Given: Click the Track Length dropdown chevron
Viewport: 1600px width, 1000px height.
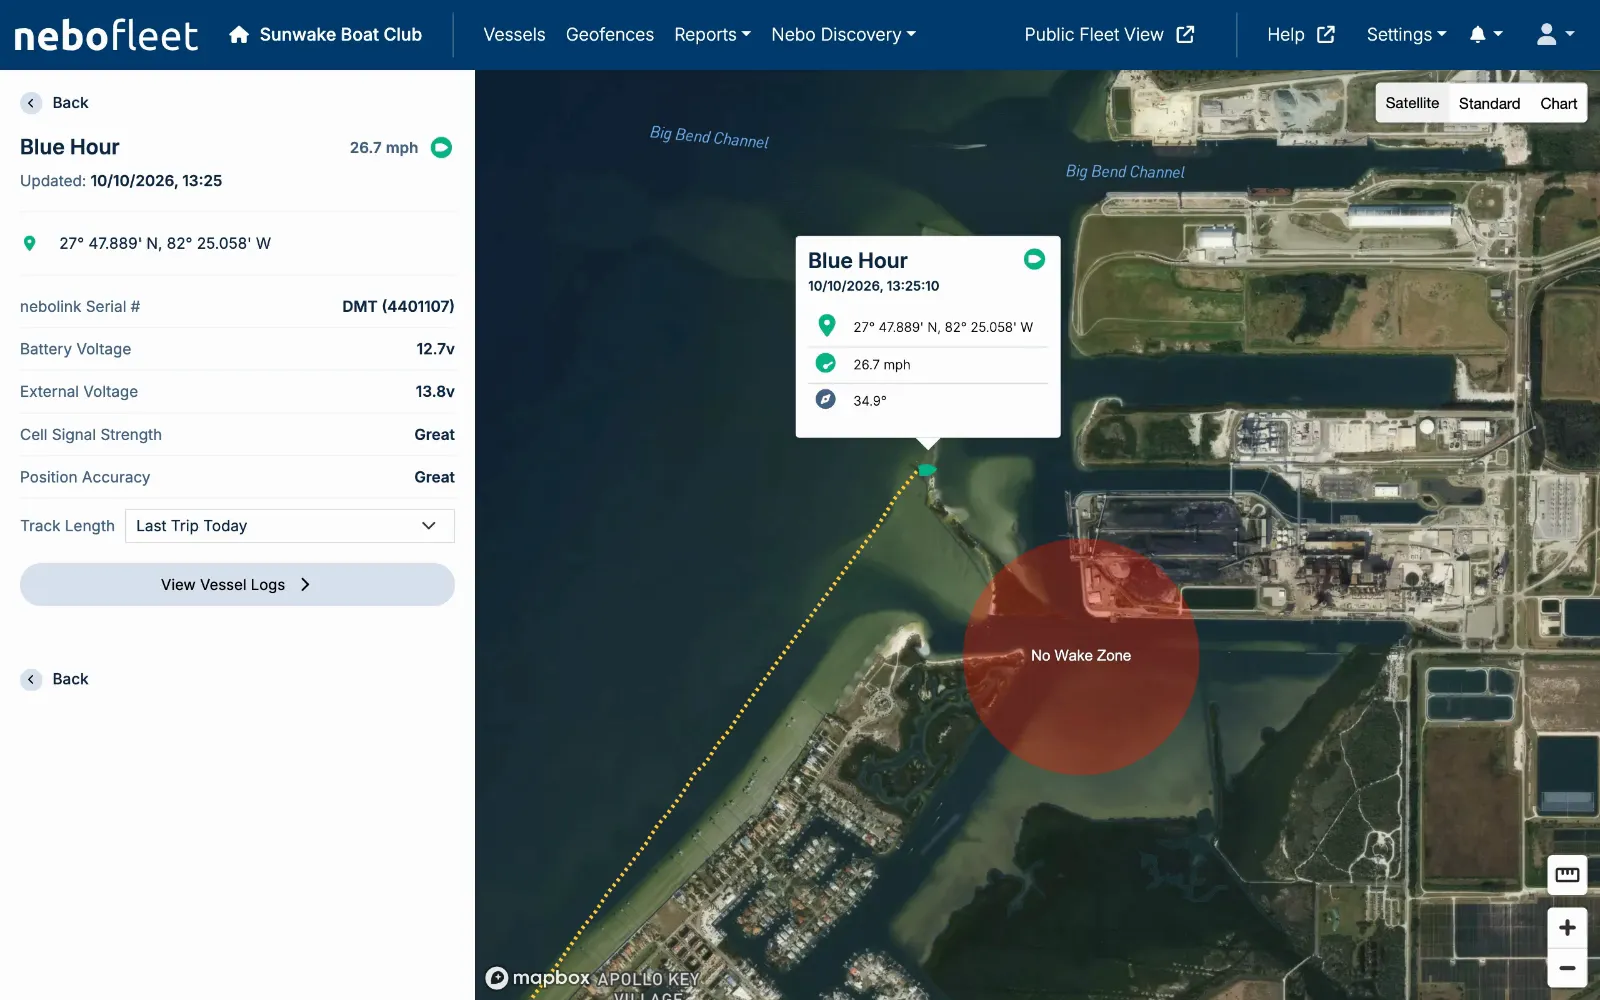Looking at the screenshot, I should pos(429,526).
